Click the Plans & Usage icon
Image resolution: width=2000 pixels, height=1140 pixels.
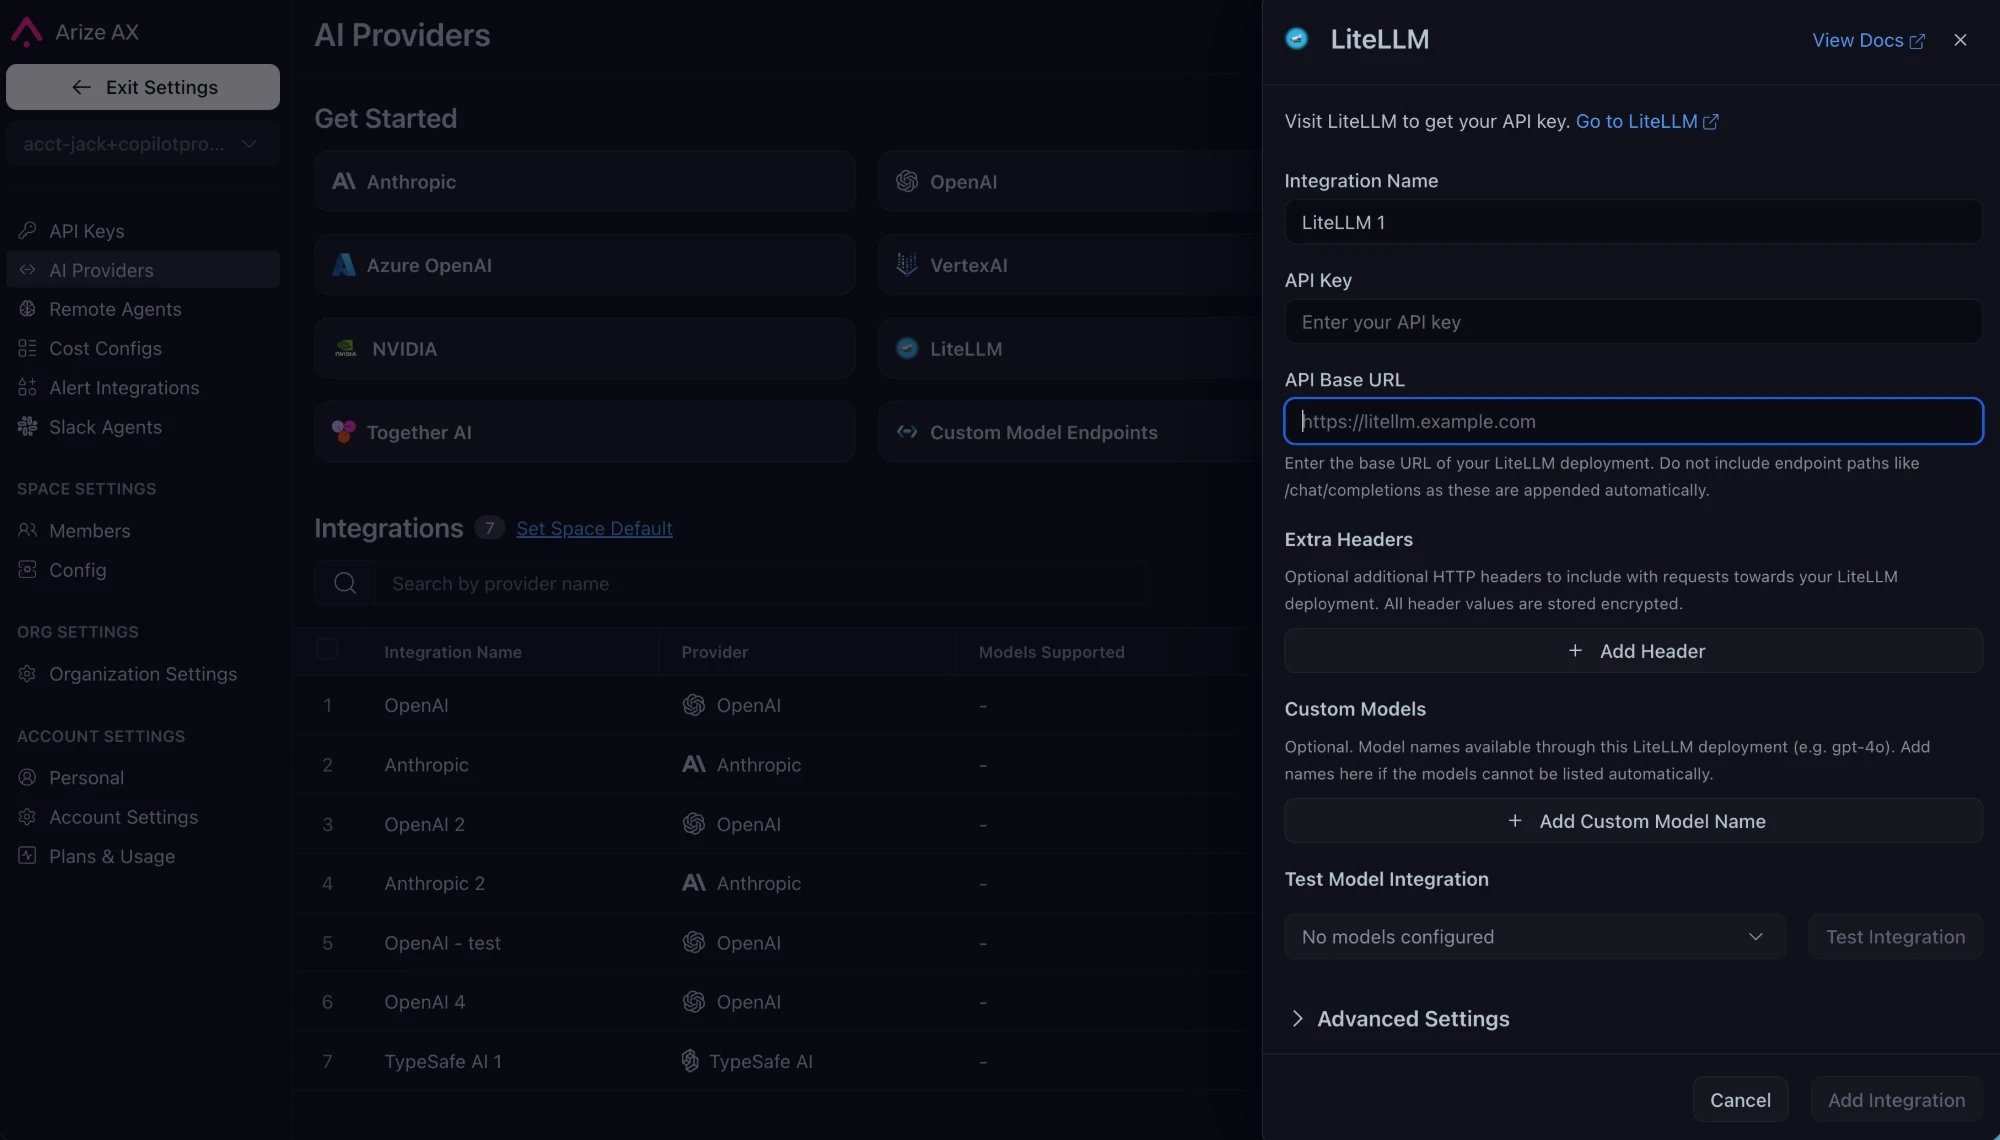(x=27, y=856)
